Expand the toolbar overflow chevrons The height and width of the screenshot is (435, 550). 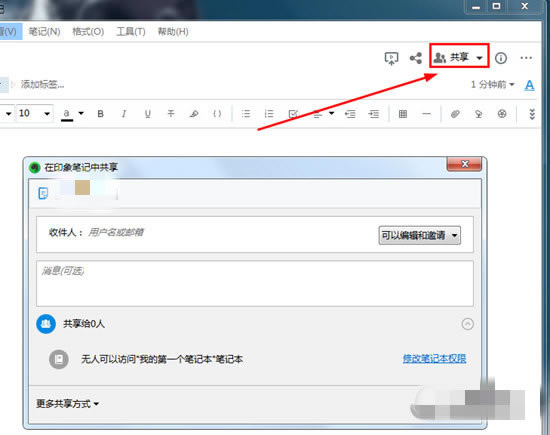(532, 114)
